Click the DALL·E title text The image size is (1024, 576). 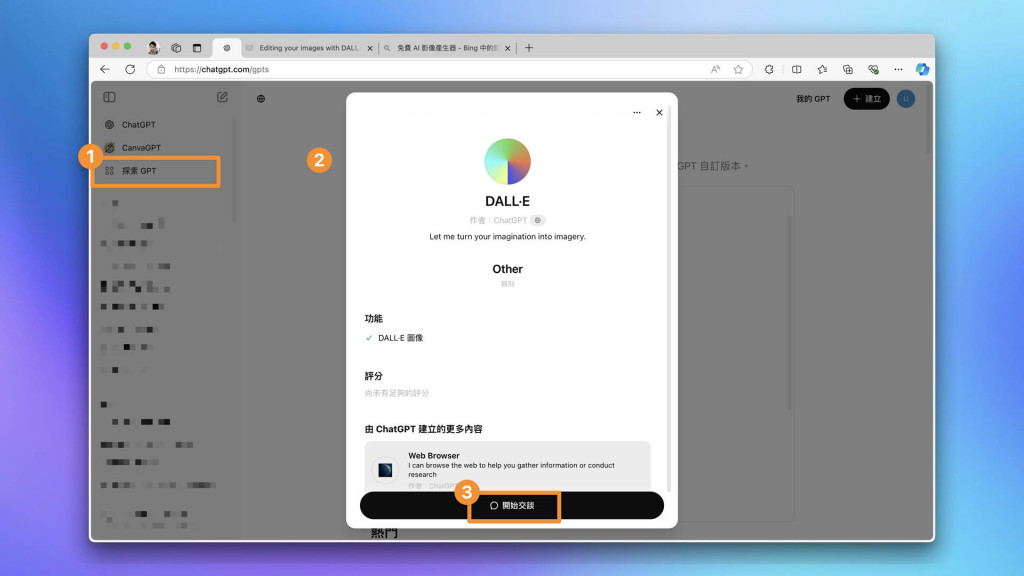[507, 201]
